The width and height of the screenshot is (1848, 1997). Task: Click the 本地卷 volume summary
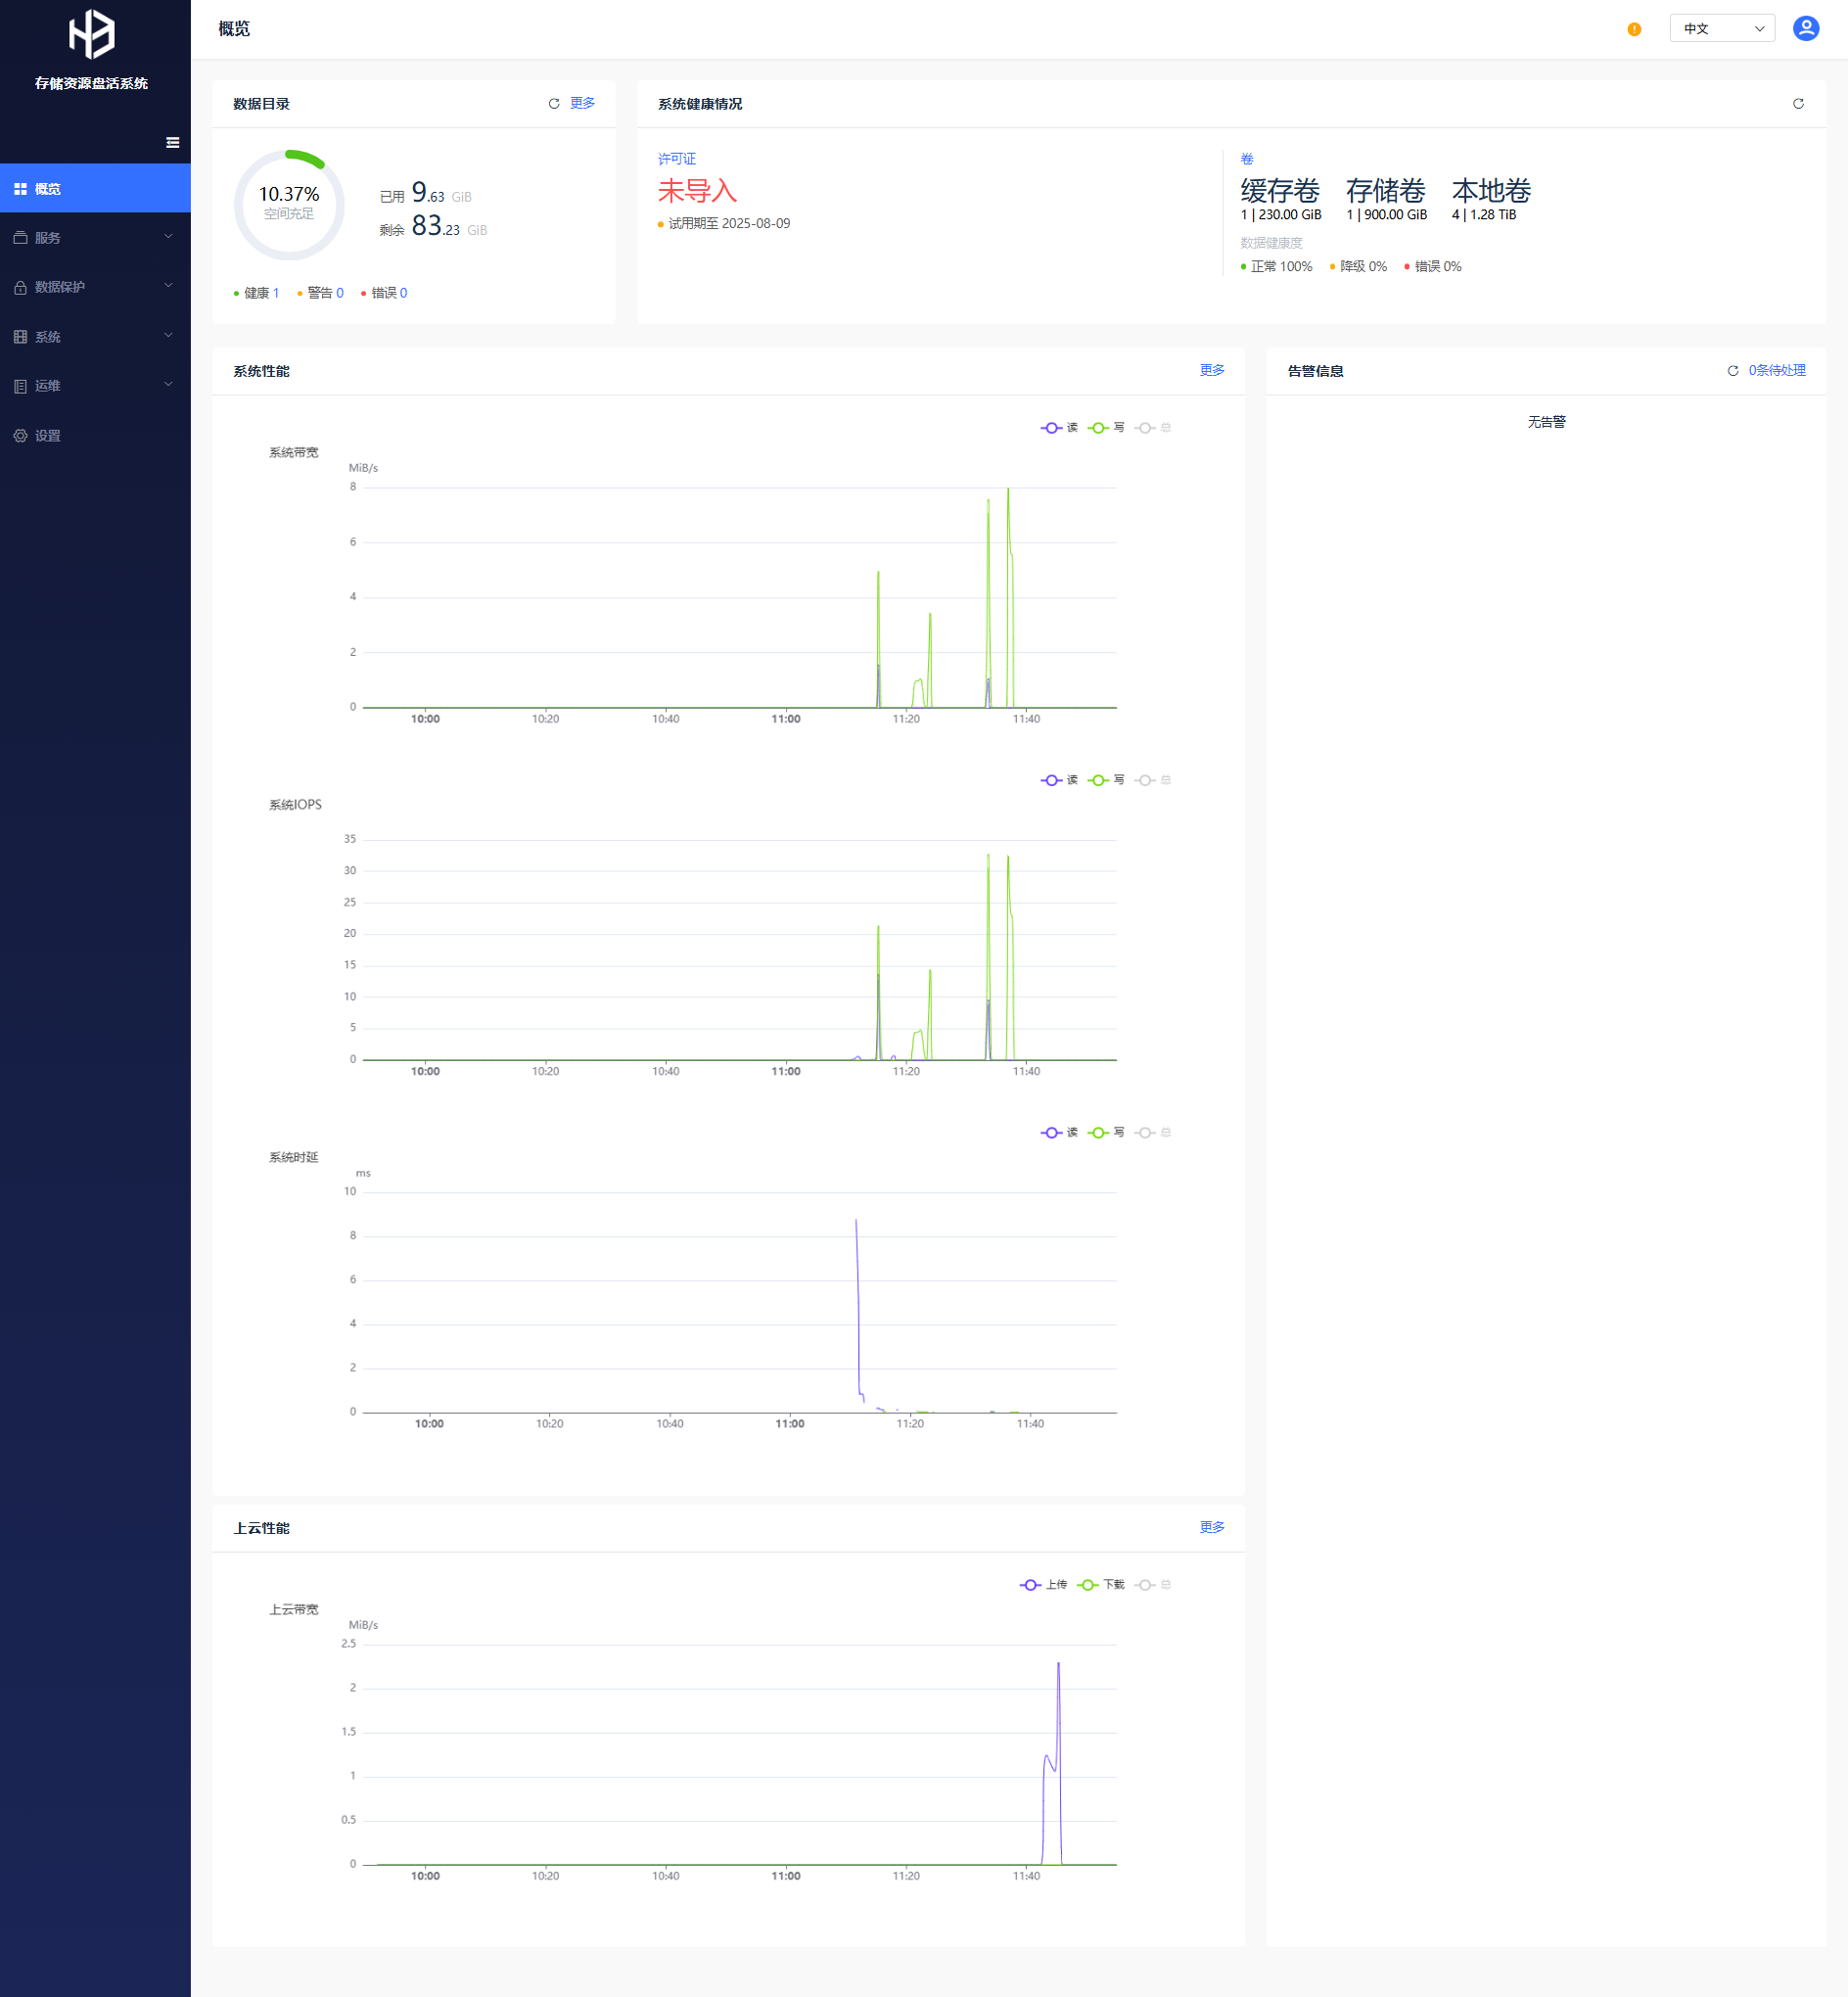coord(1491,199)
